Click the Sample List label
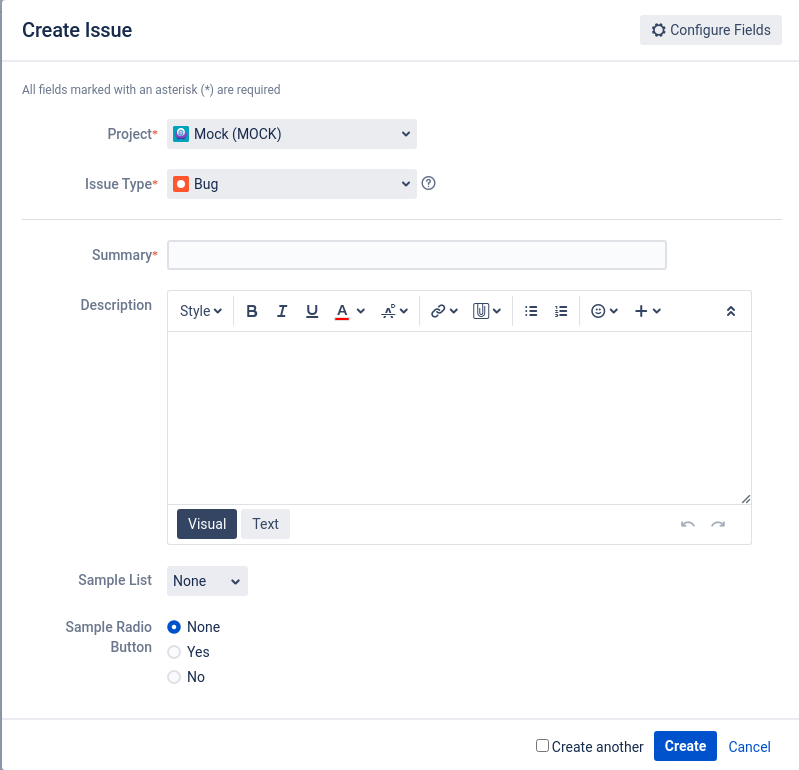Viewport: 799px width, 770px height. [115, 580]
